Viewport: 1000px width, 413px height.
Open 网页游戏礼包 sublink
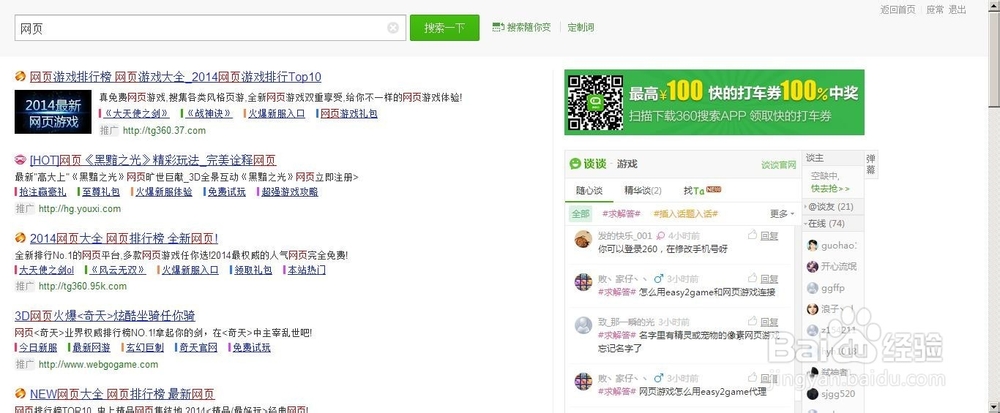click(x=348, y=113)
